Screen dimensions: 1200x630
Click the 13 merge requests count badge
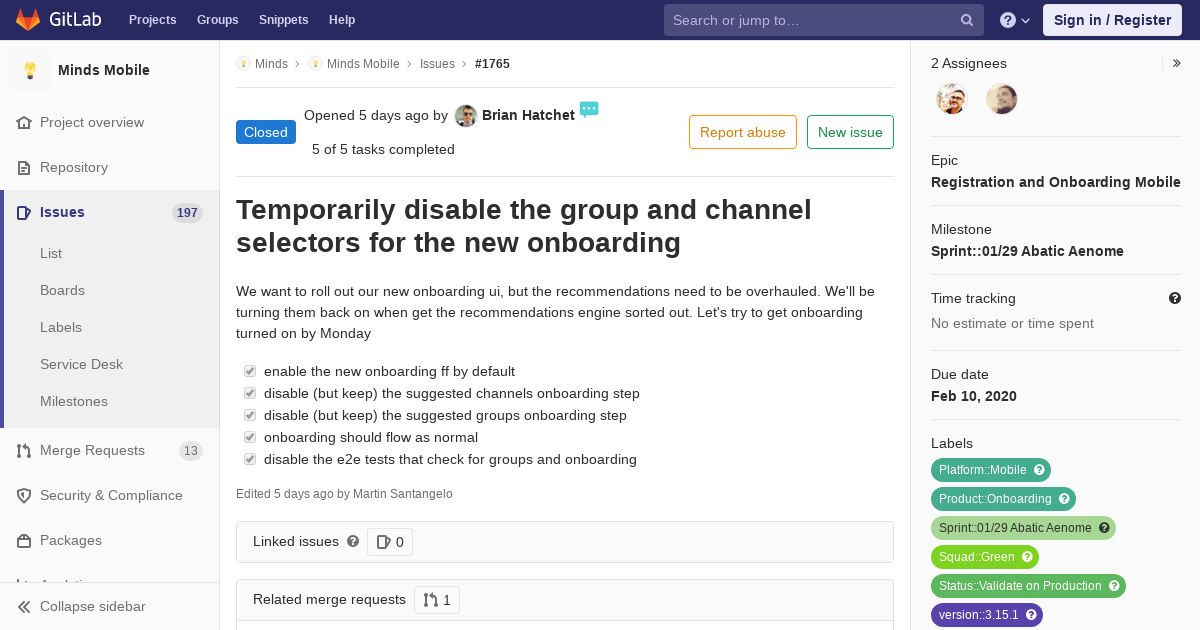(190, 451)
